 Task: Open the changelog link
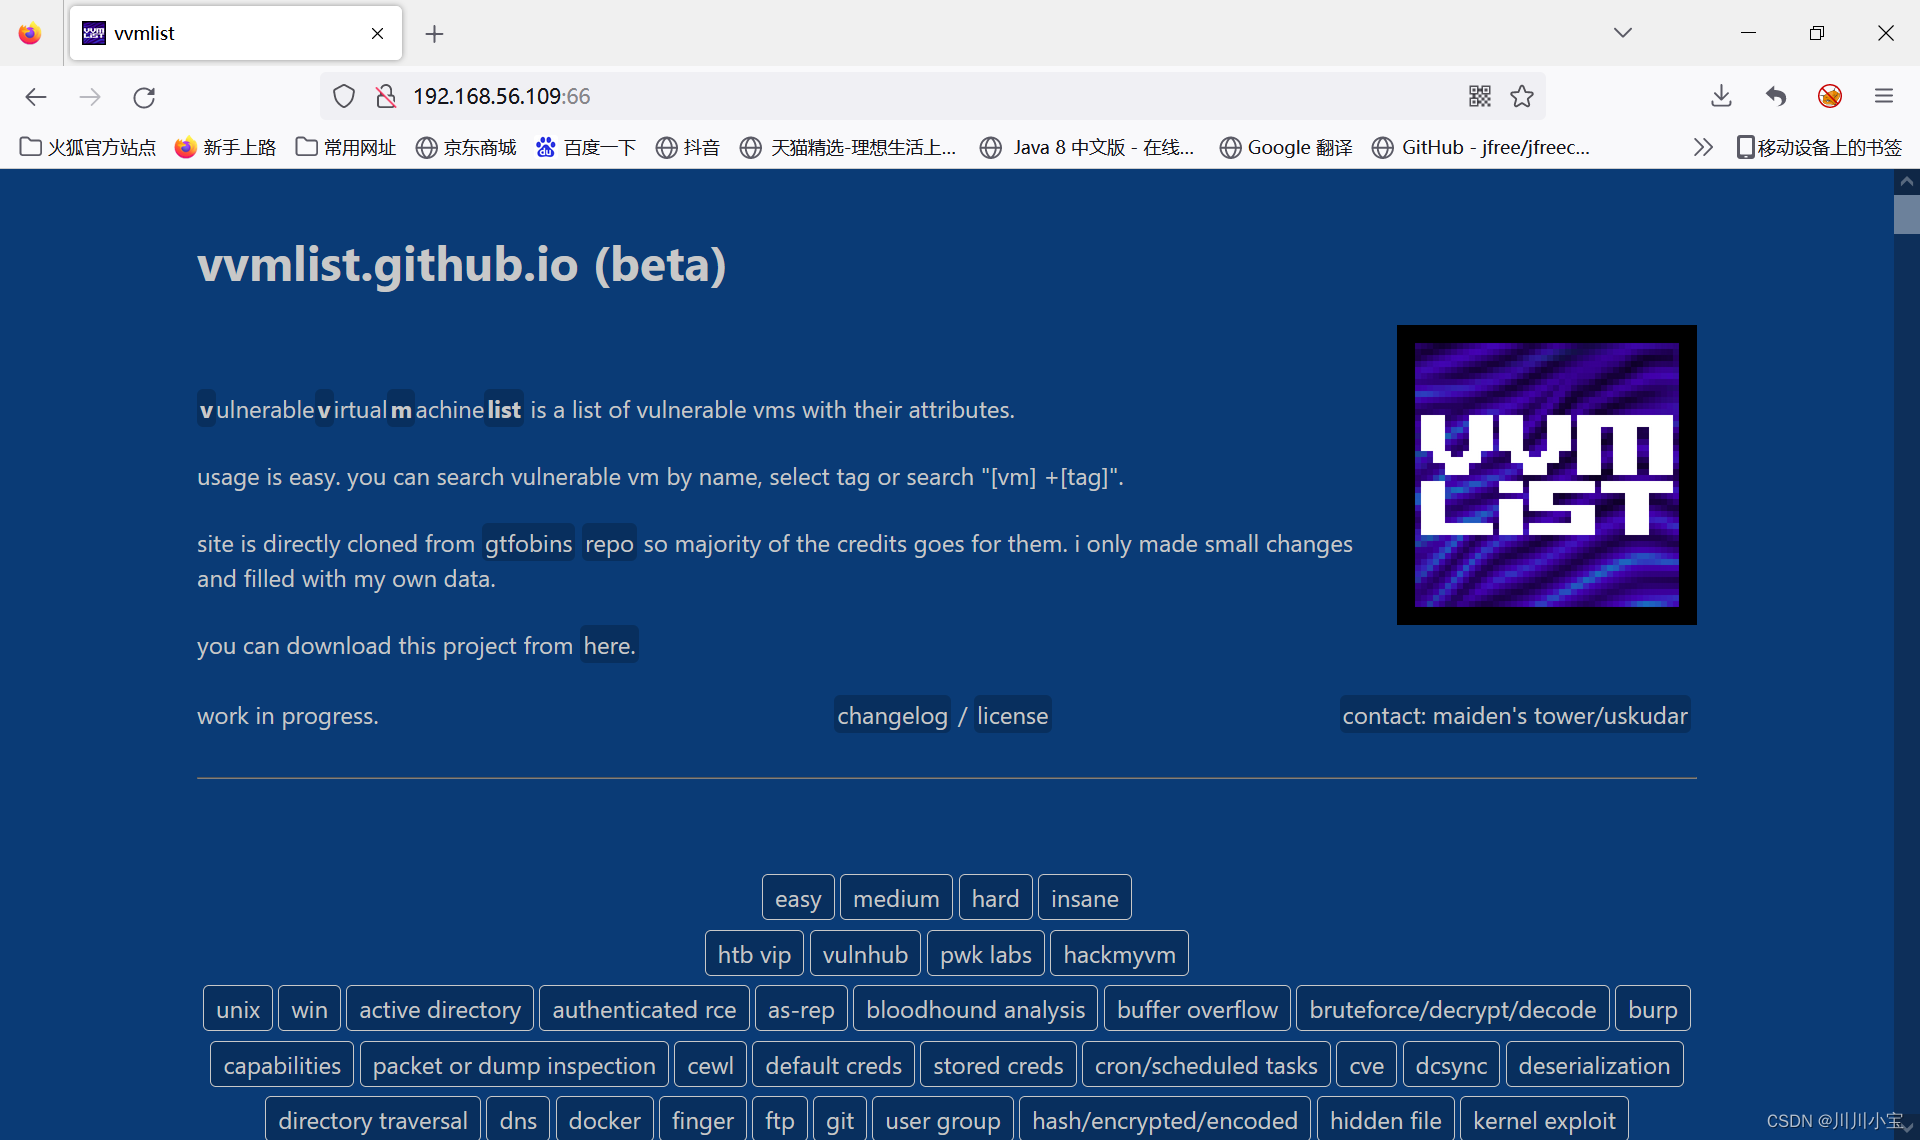(891, 715)
